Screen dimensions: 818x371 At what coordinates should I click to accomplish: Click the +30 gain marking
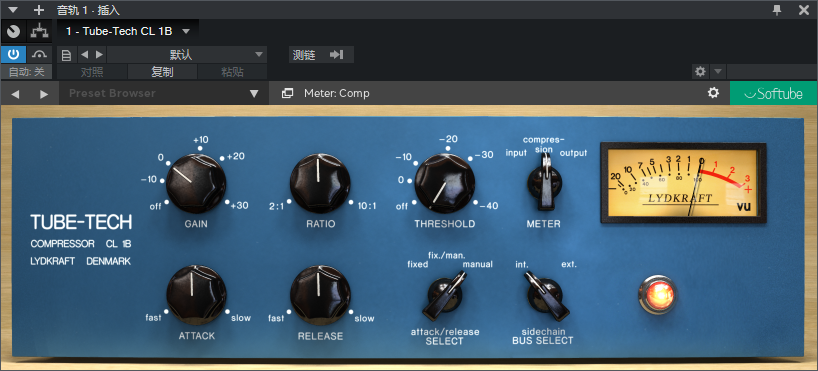tap(239, 206)
